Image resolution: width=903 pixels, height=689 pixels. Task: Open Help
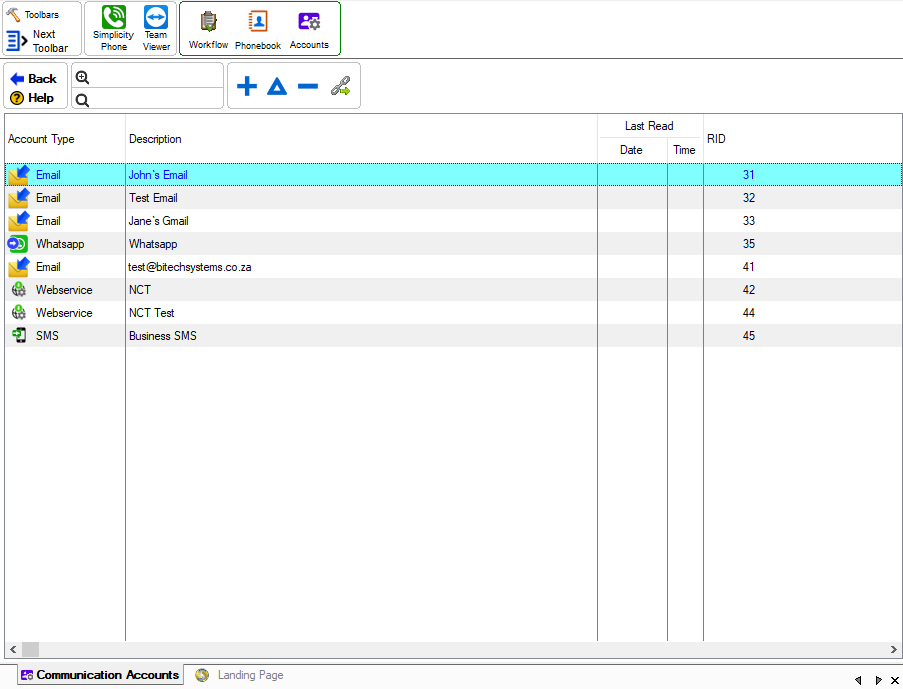[33, 98]
